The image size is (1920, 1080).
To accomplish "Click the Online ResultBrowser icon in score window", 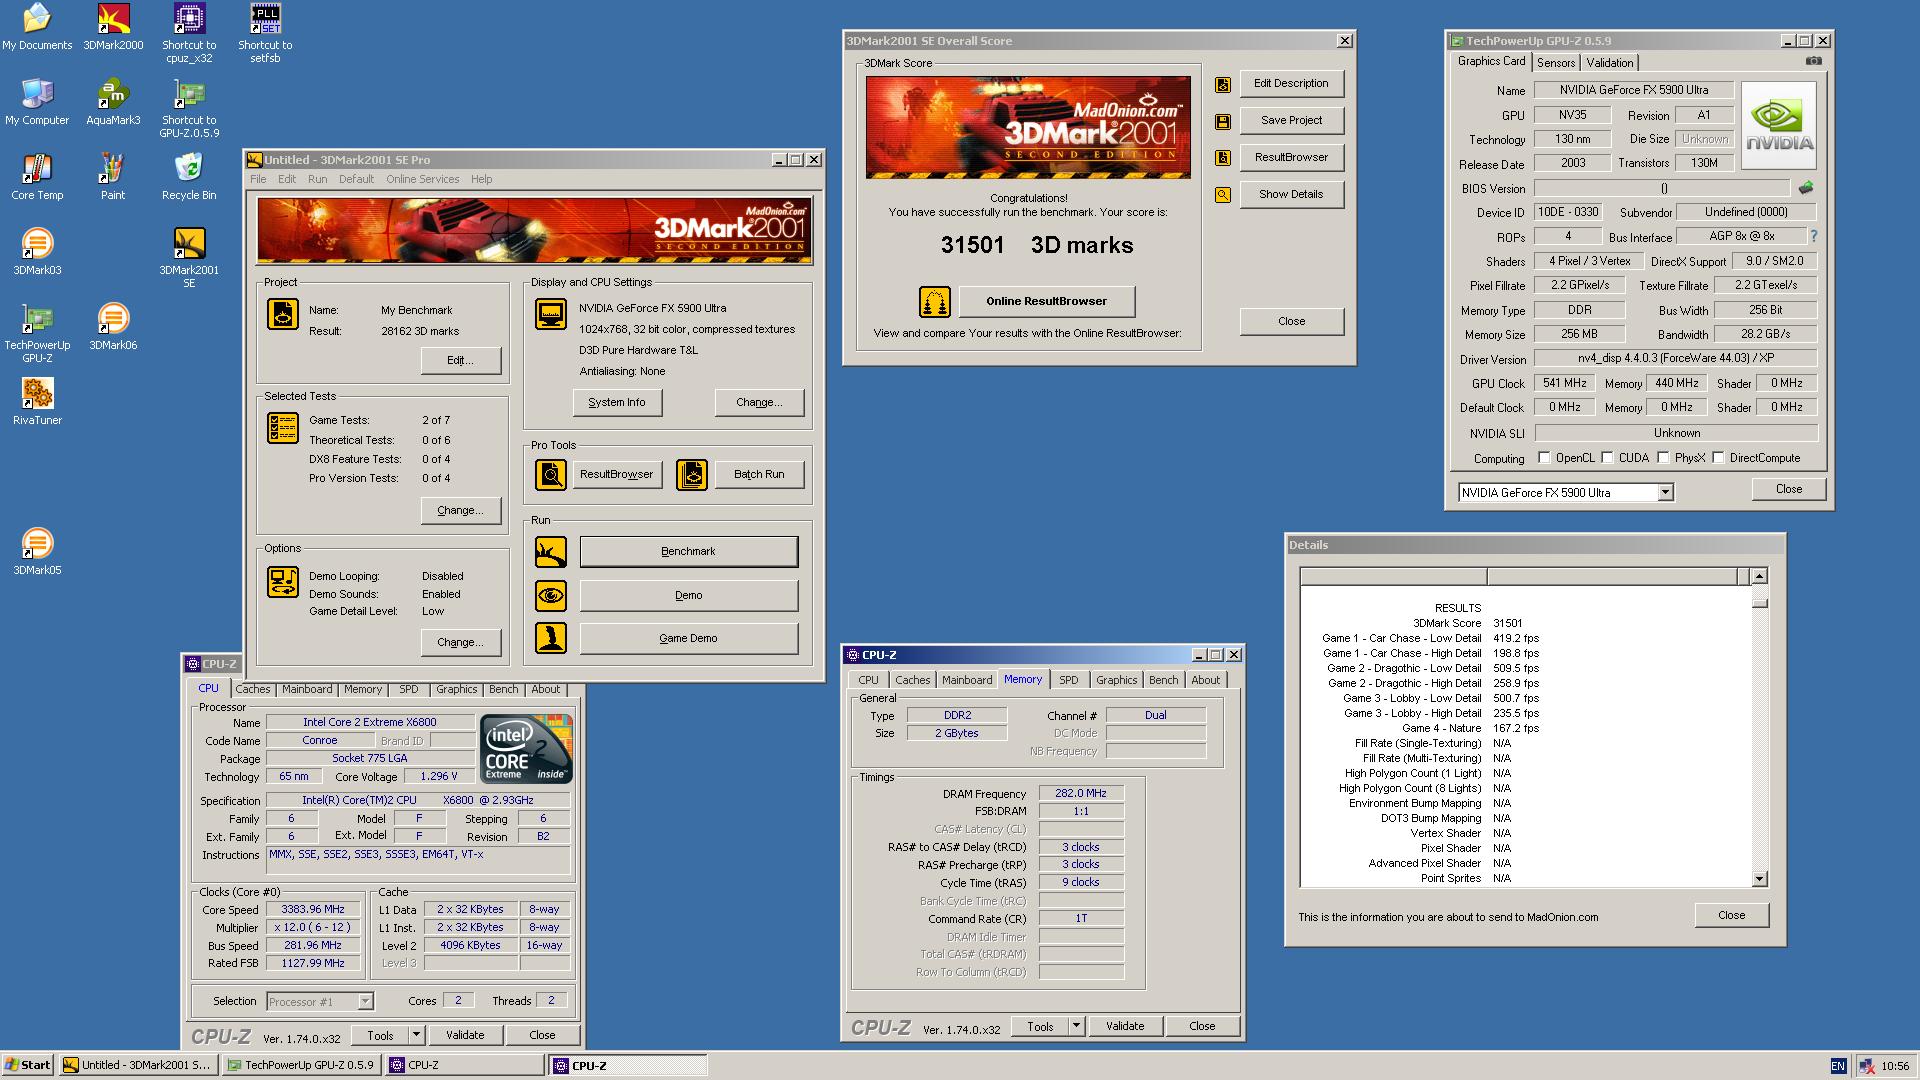I will coord(935,301).
